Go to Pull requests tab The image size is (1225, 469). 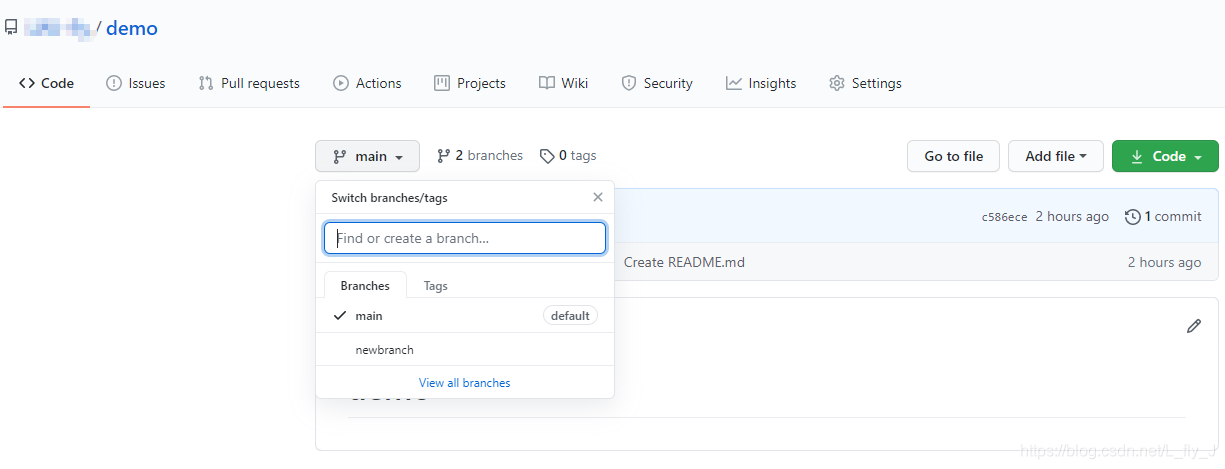coord(249,83)
